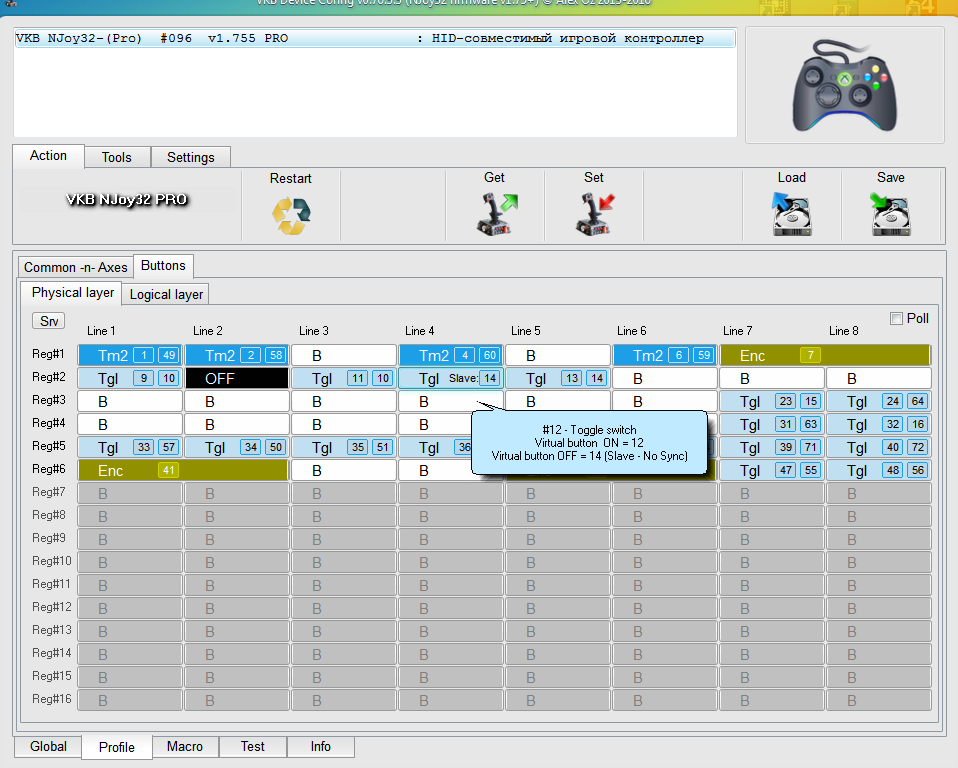Open the Action tab
This screenshot has height=768, width=958.
[48, 156]
